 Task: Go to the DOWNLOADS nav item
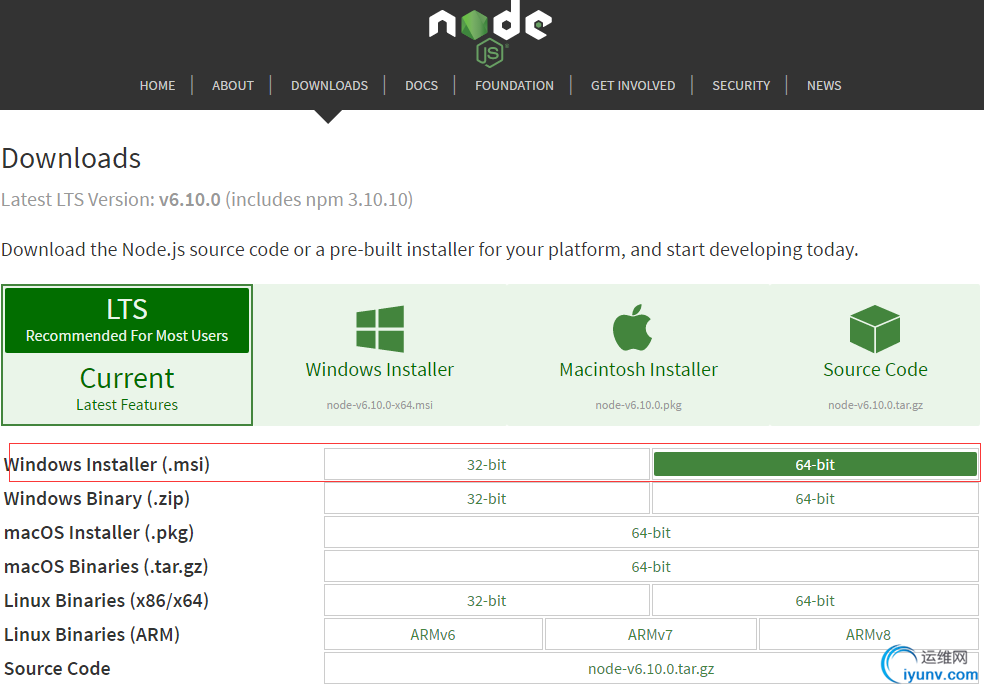click(x=329, y=85)
